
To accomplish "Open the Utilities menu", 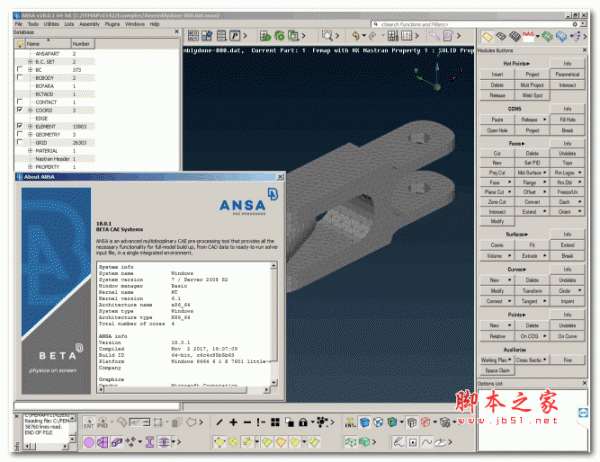I will (x=51, y=24).
